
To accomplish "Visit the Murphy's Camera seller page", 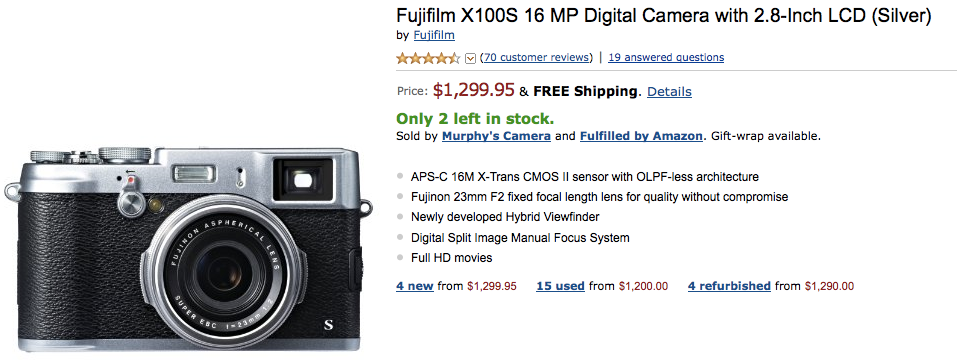I will 496,136.
